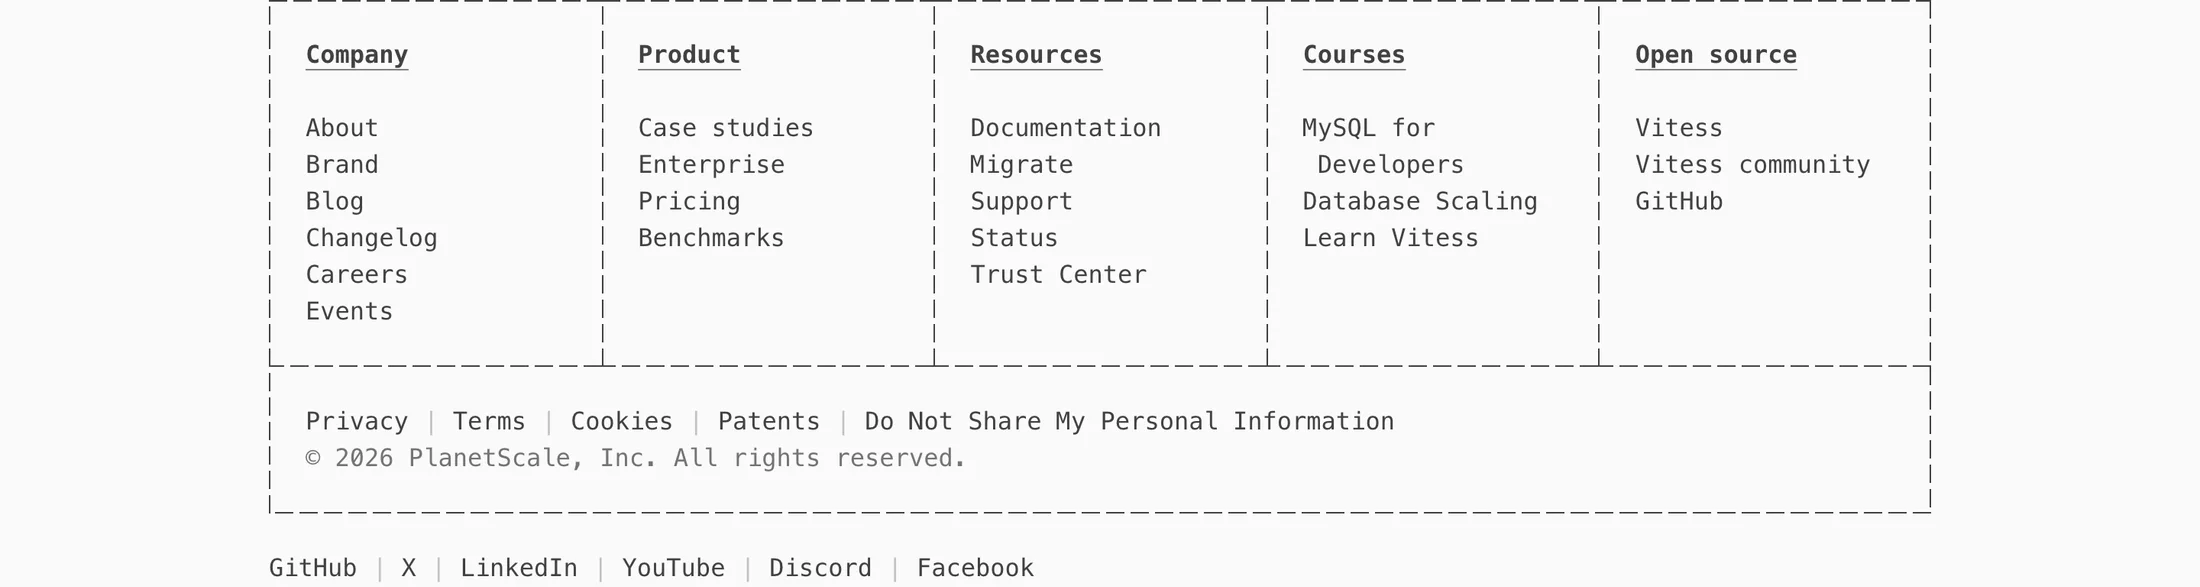Click Do Not Share My Personal Information
This screenshot has width=2200, height=587.
[1129, 422]
